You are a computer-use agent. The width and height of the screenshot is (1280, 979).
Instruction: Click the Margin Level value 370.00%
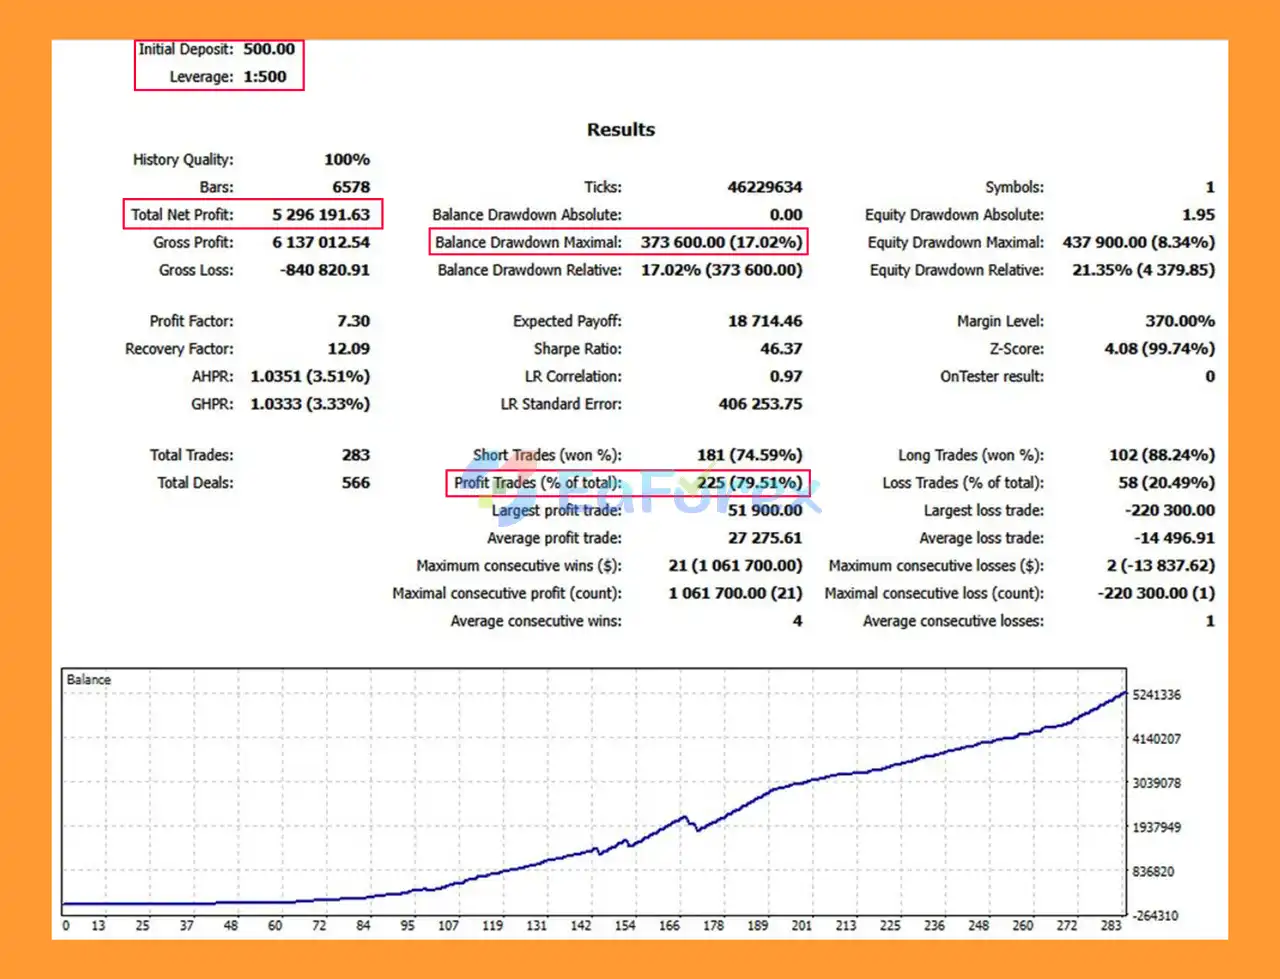(x=1180, y=321)
